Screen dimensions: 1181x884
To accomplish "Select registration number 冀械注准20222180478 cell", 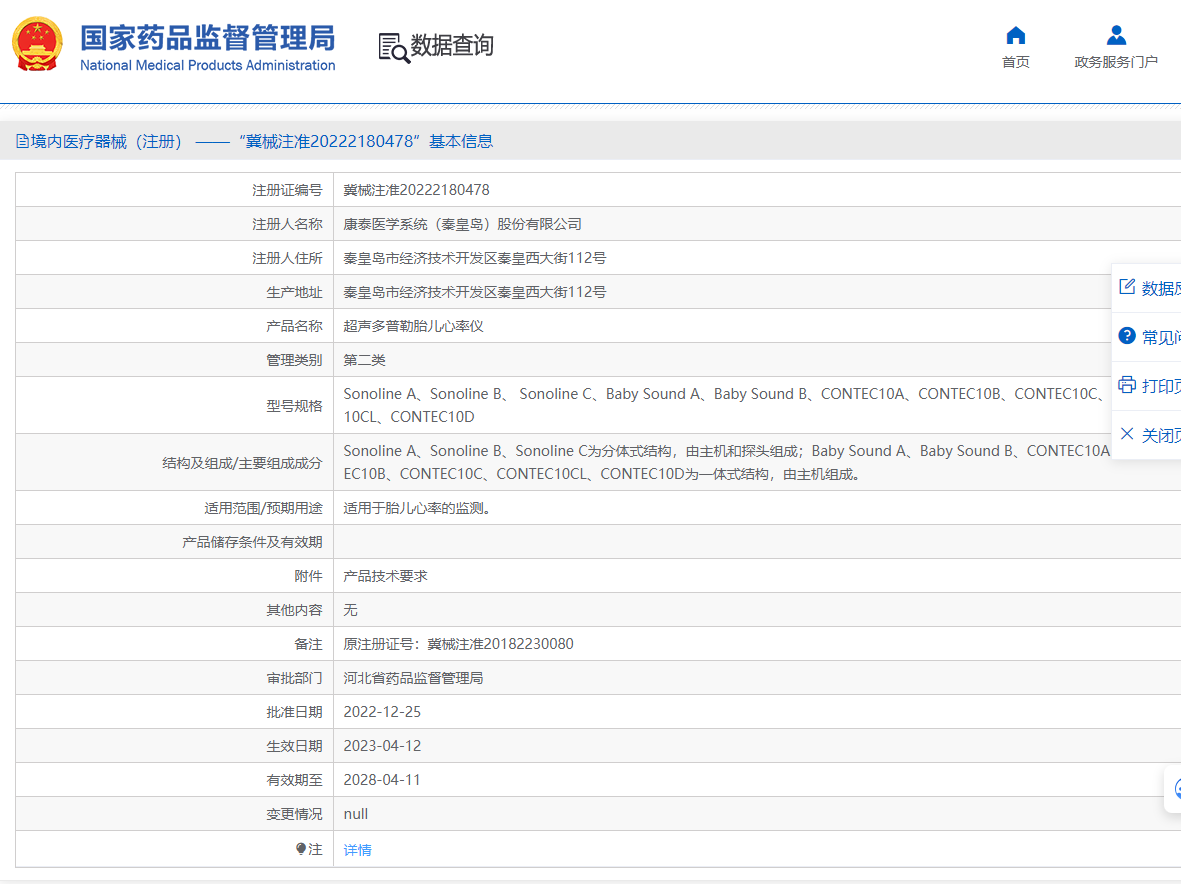I will click(x=417, y=190).
